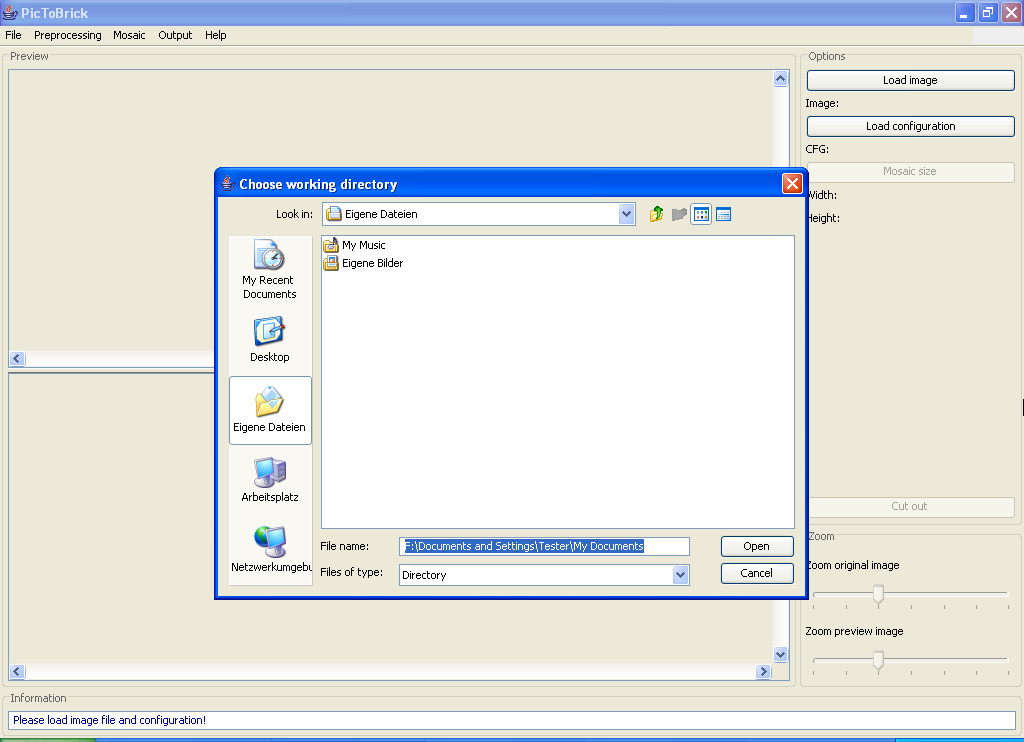Switch to details view icon

[724, 214]
